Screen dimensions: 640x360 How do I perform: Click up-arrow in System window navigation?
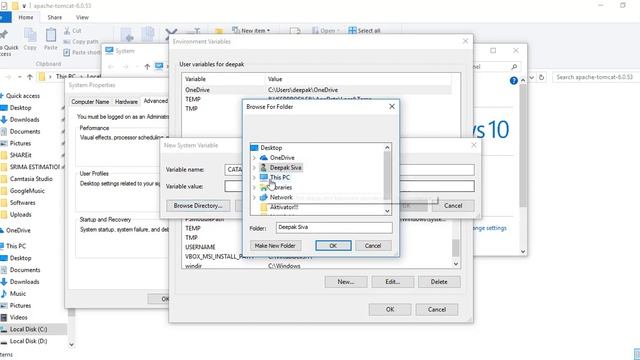coord(147,67)
